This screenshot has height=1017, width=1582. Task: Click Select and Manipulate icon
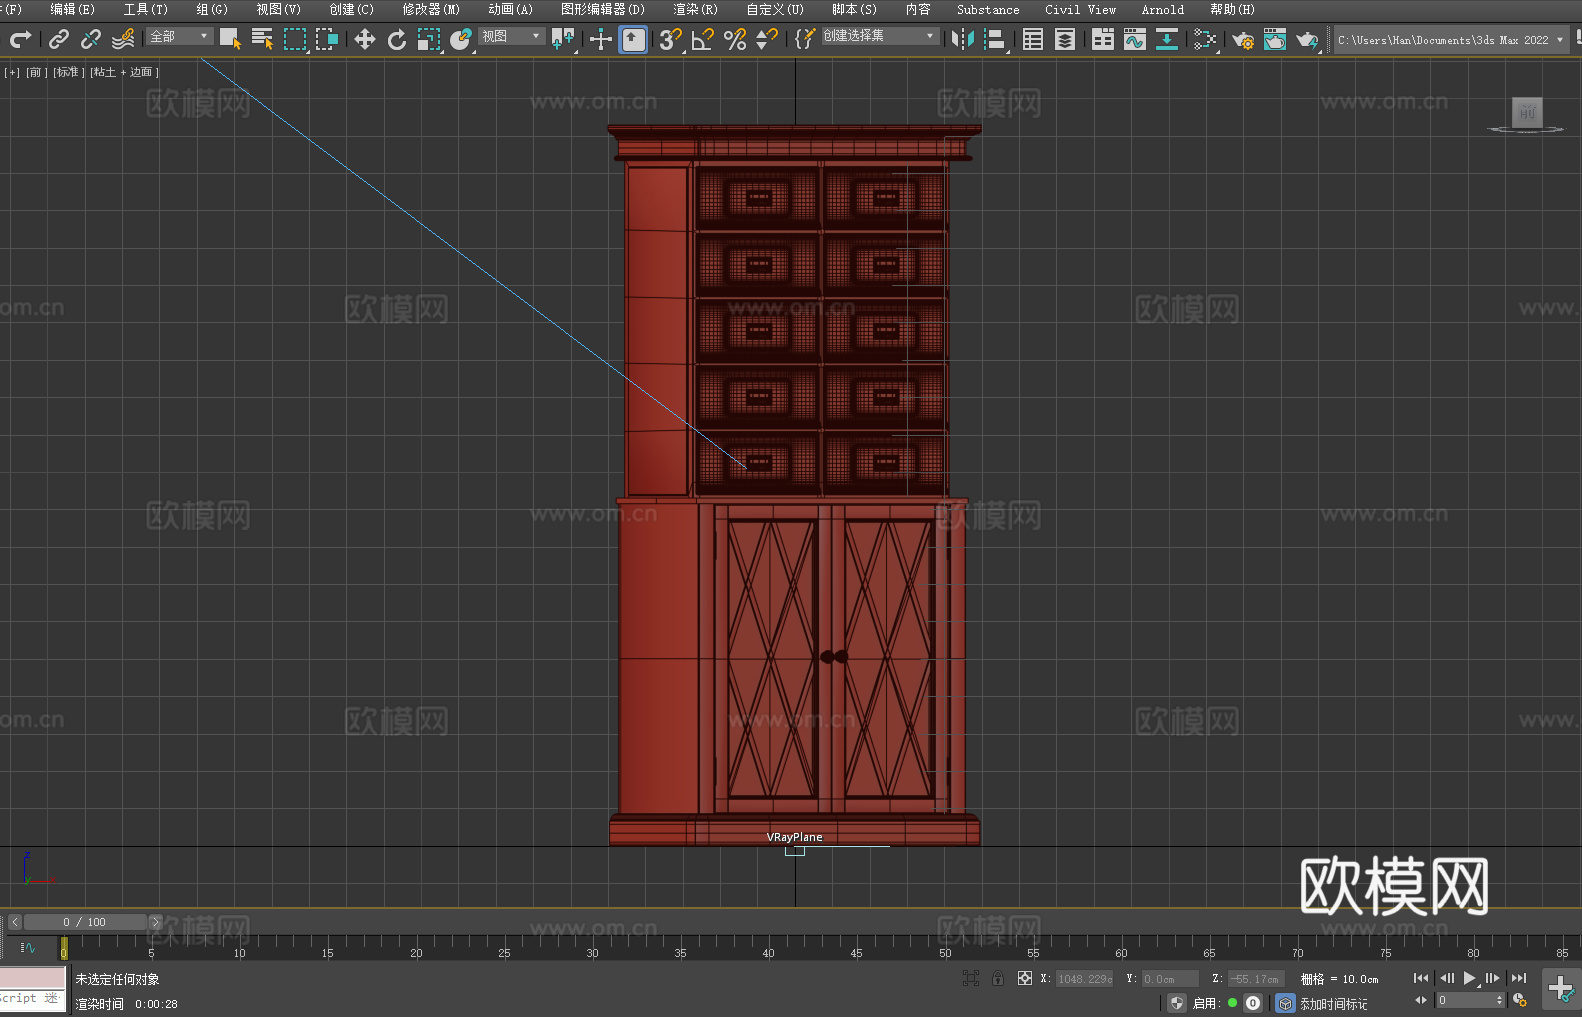600,39
